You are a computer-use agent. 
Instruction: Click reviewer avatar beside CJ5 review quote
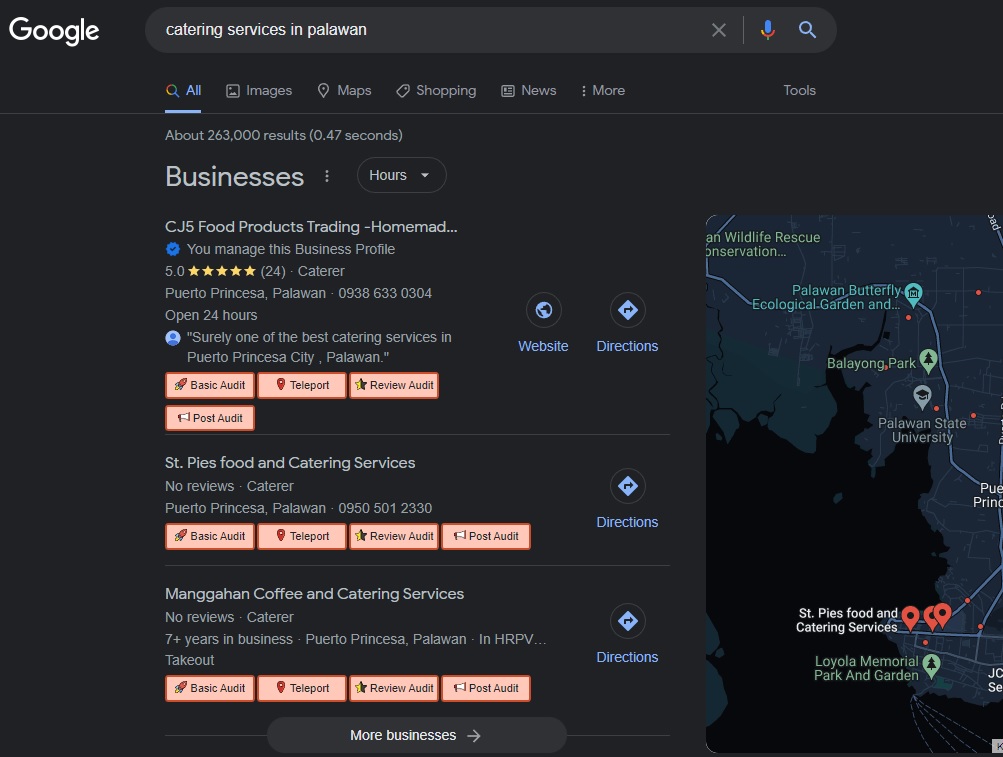click(x=173, y=338)
